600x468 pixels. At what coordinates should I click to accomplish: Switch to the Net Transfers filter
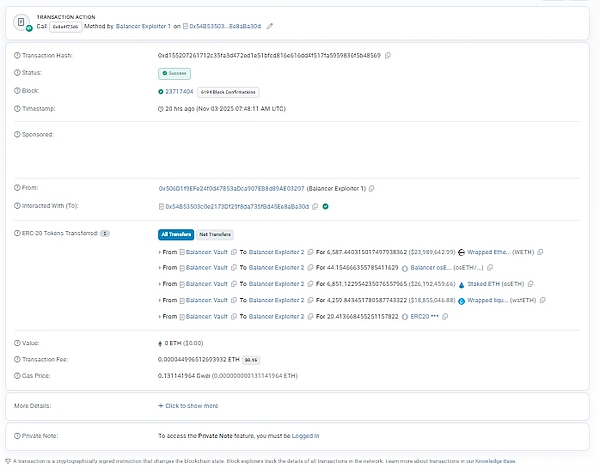213,234
